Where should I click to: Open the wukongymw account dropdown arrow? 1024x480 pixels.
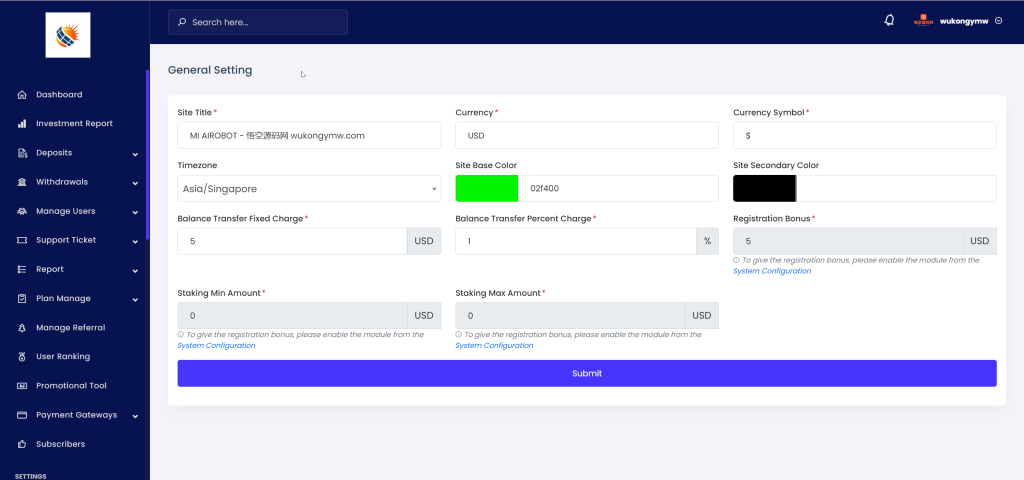[x=999, y=21]
